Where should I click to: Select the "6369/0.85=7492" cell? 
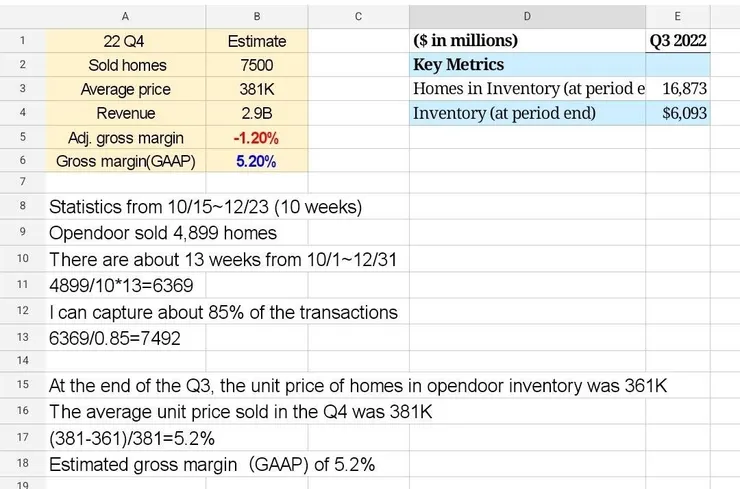click(115, 337)
